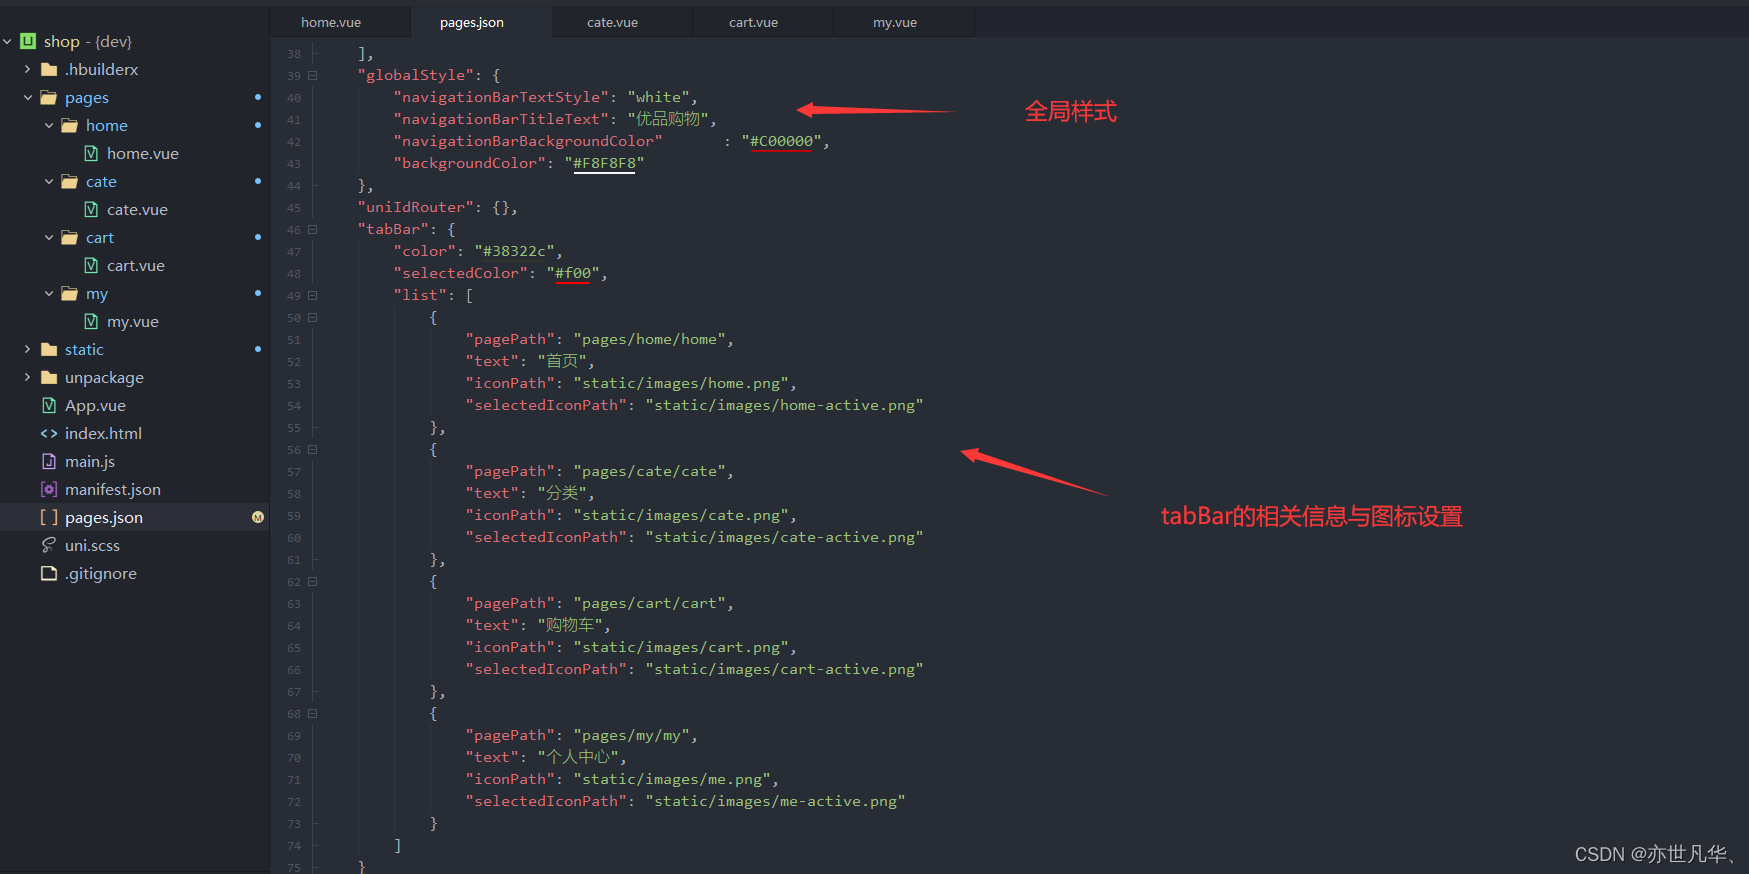Open manifest.json from the project tree
Screen dimensions: 1749x874
coord(113,489)
